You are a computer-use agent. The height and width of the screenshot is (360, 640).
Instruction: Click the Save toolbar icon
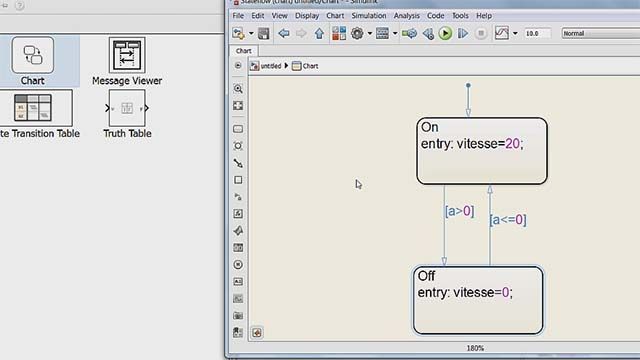pos(264,33)
